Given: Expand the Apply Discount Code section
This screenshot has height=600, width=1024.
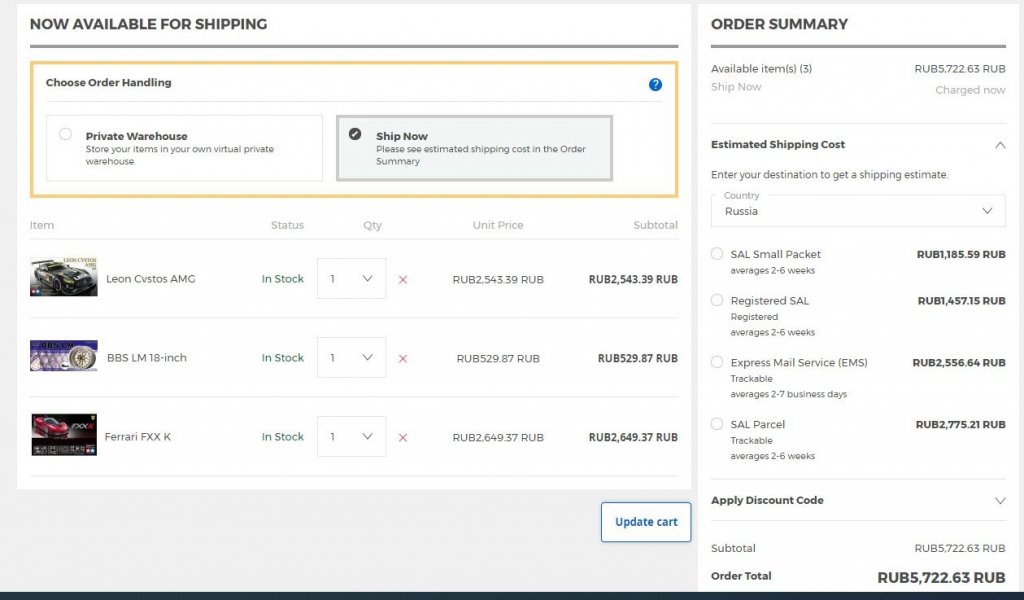Looking at the screenshot, I should (1000, 500).
